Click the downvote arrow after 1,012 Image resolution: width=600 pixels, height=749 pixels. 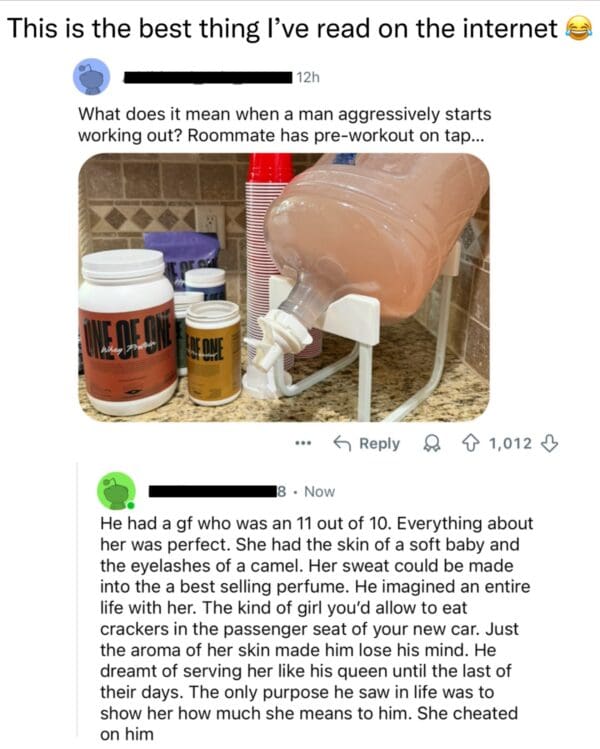point(549,444)
